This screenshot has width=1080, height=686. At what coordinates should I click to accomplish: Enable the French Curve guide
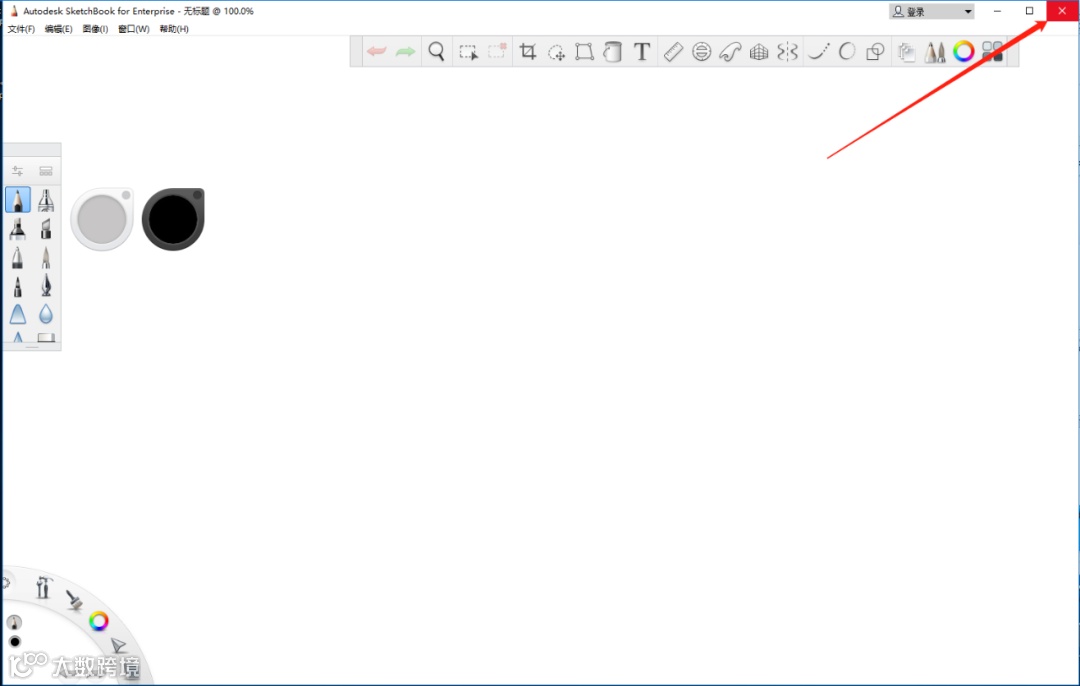[x=730, y=52]
